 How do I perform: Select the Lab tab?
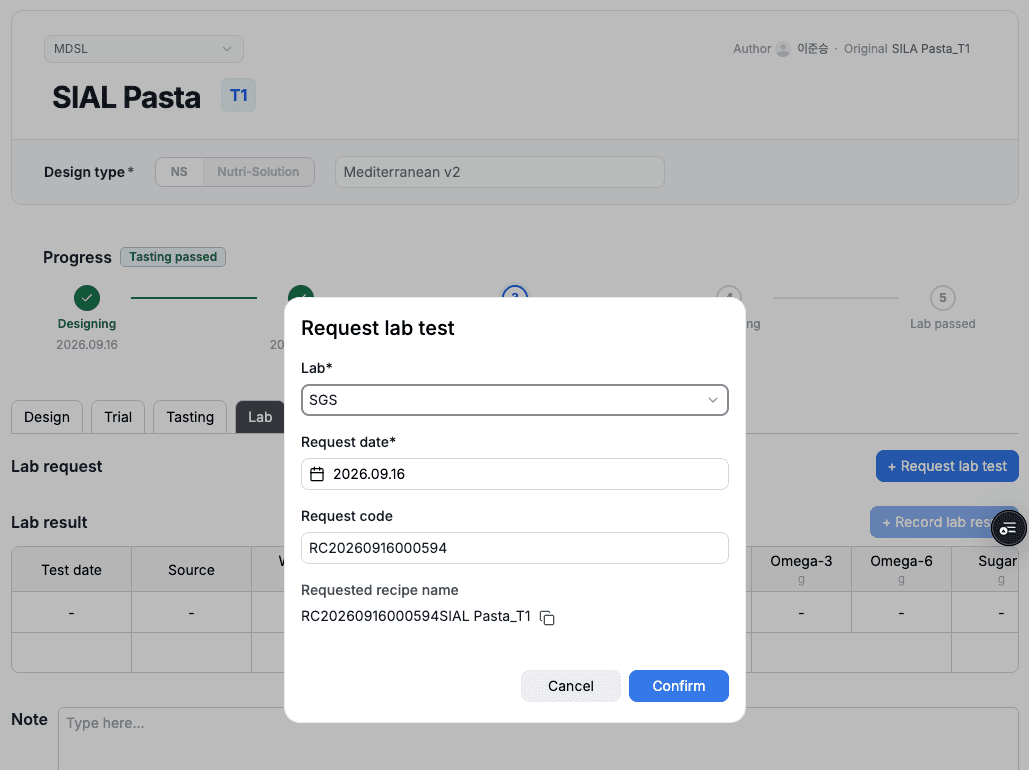260,417
